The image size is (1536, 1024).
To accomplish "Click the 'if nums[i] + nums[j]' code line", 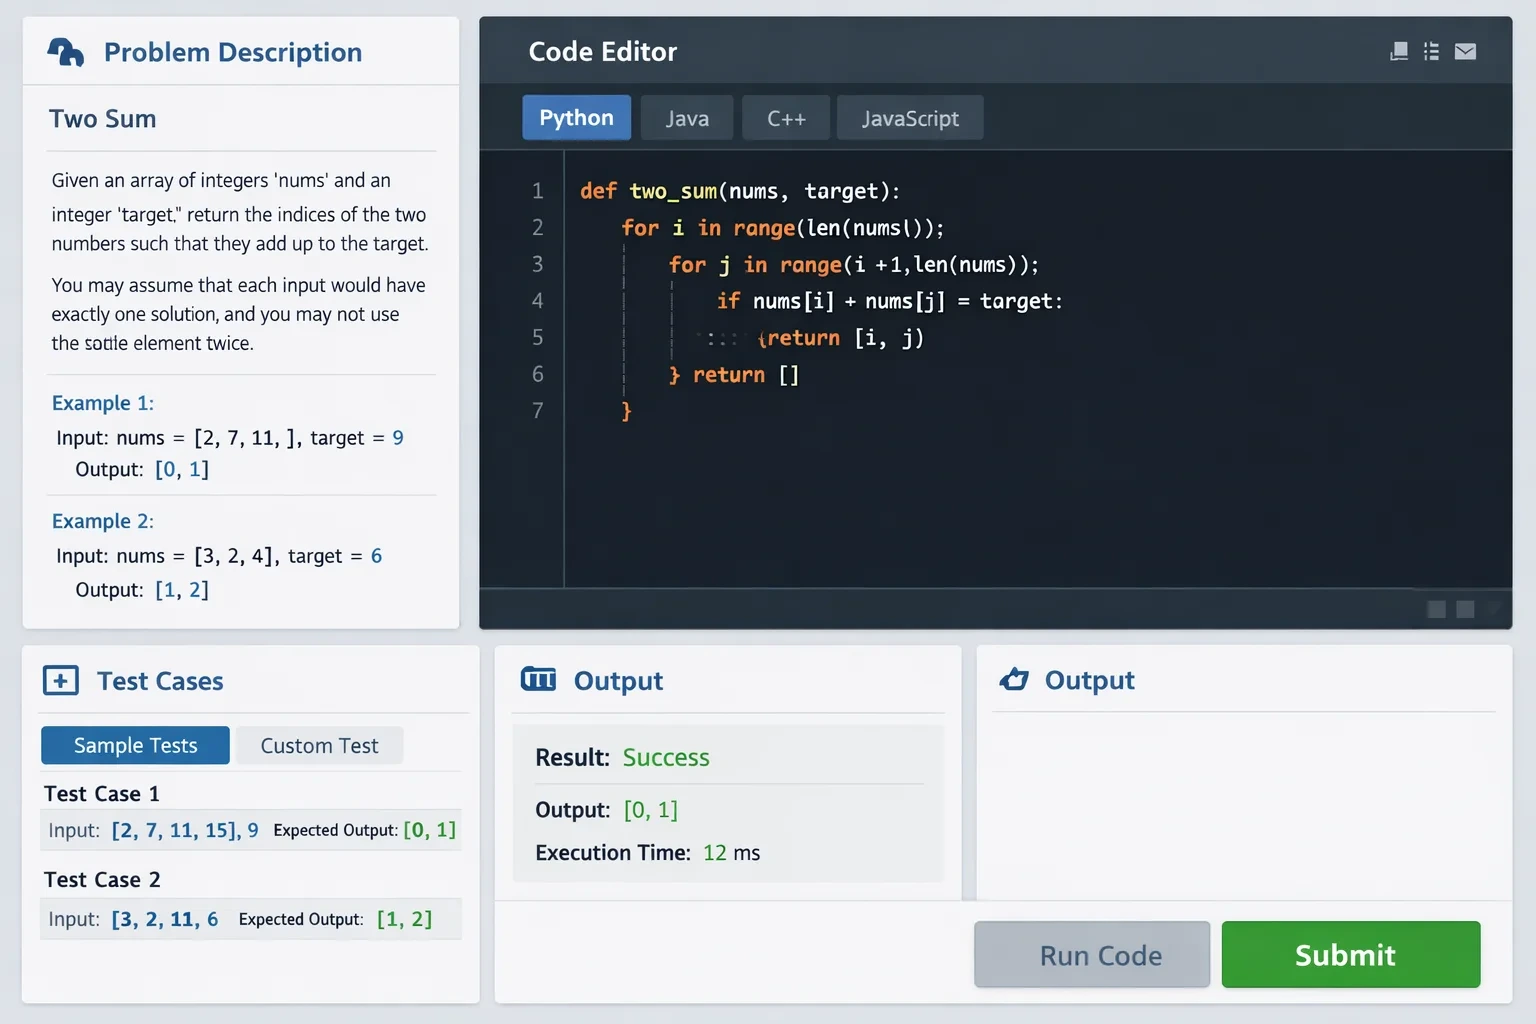I will 889,301.
